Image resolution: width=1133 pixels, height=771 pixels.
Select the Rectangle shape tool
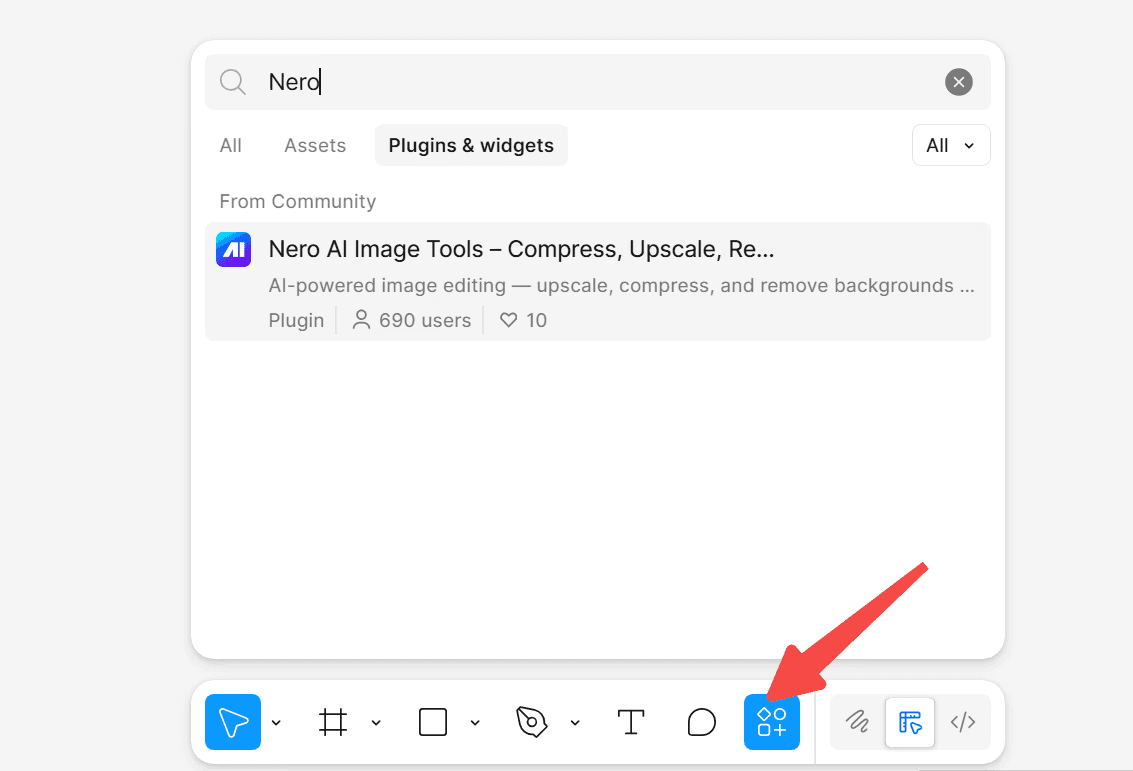[433, 722]
